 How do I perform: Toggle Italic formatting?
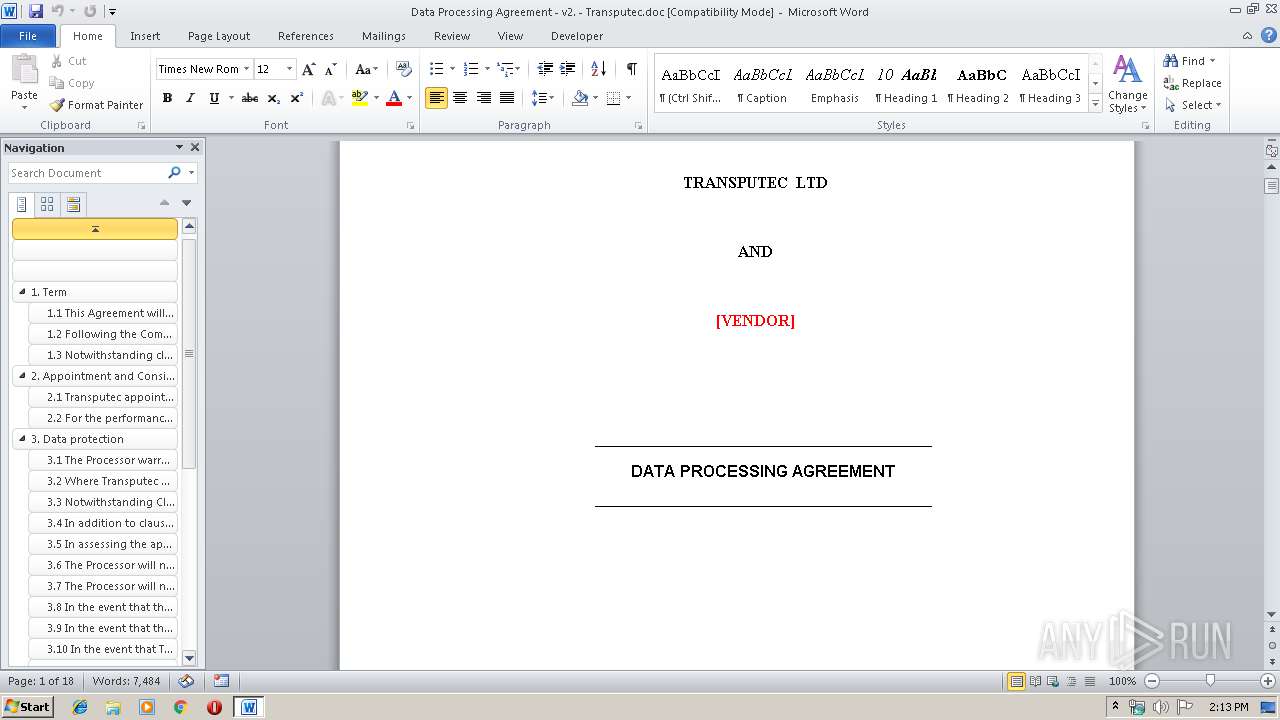tap(190, 98)
